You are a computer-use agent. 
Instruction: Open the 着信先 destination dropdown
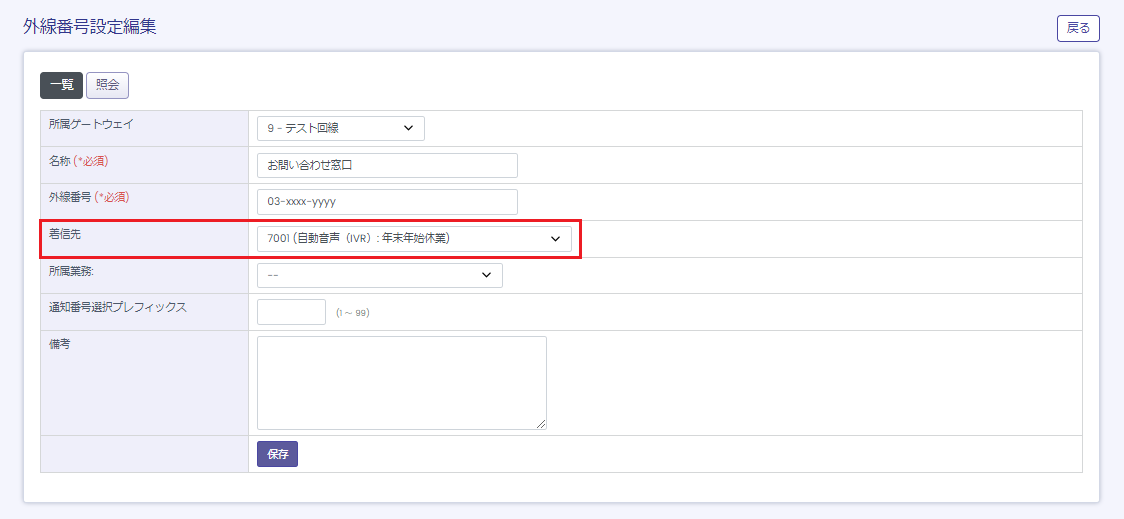pos(414,238)
